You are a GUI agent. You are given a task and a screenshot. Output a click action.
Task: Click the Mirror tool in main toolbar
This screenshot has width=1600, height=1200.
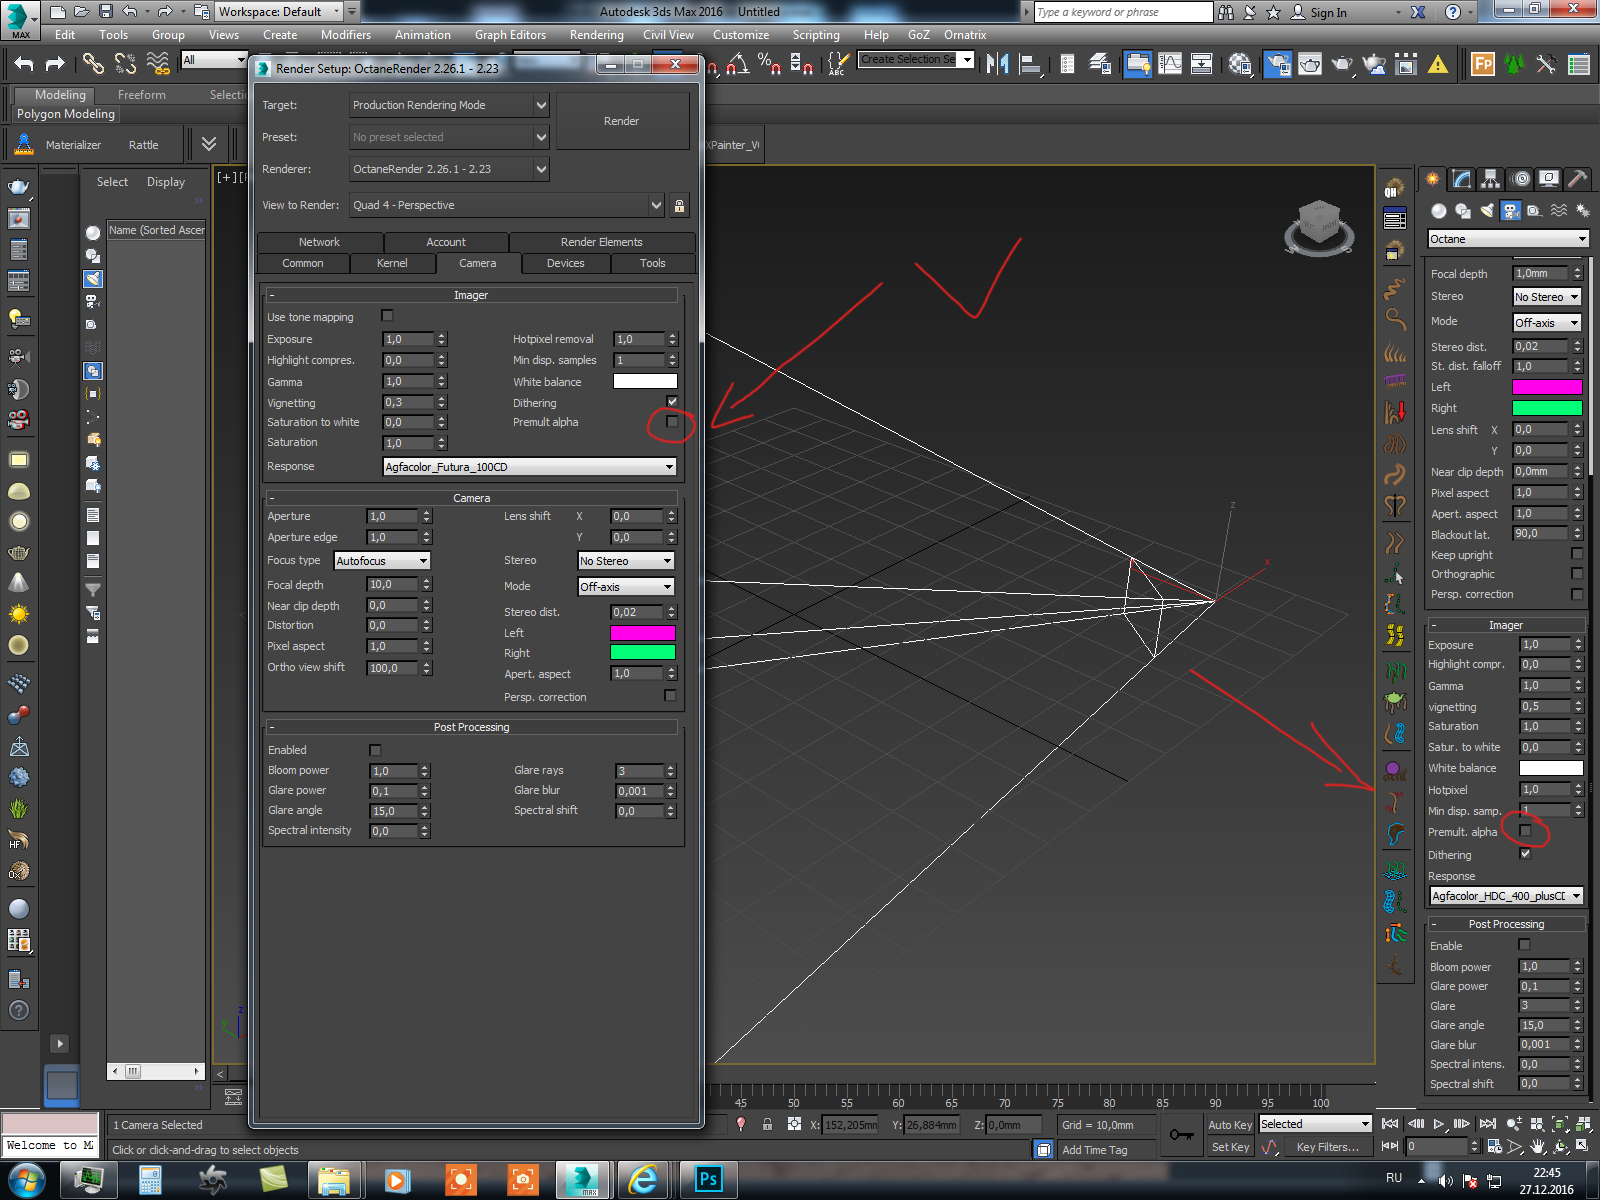997,64
